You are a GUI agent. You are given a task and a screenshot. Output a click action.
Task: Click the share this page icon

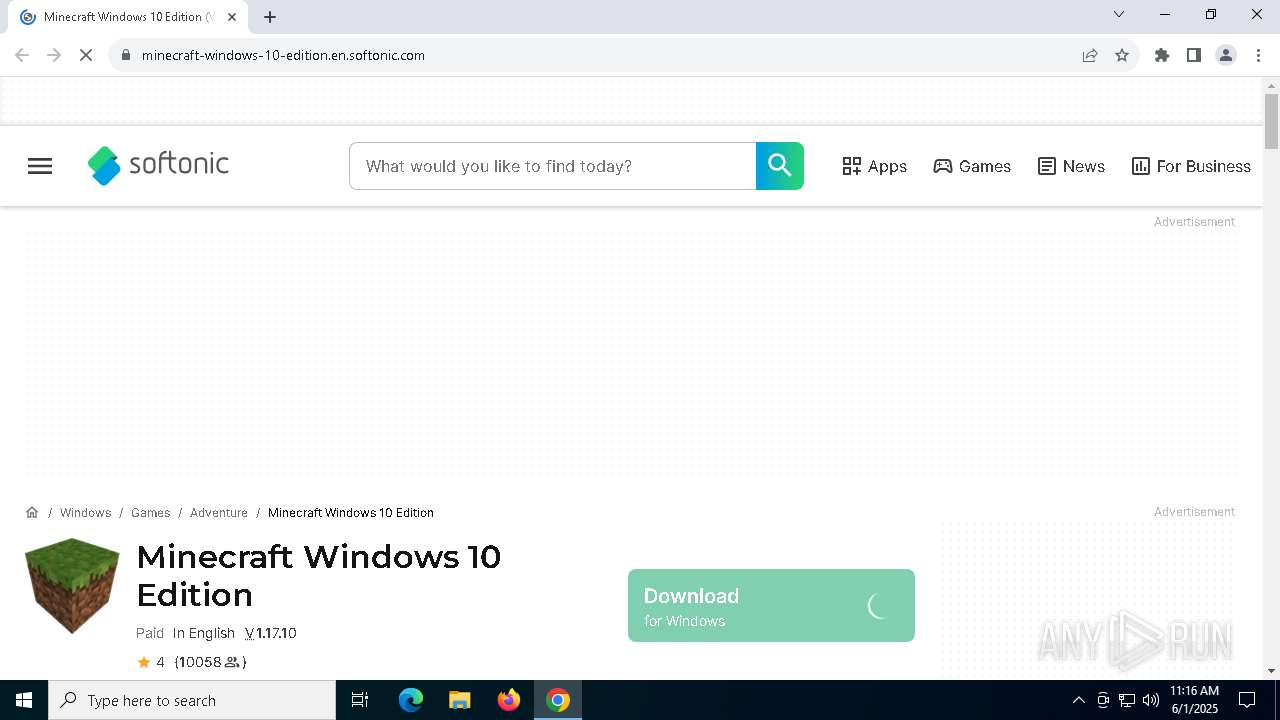pos(1090,55)
